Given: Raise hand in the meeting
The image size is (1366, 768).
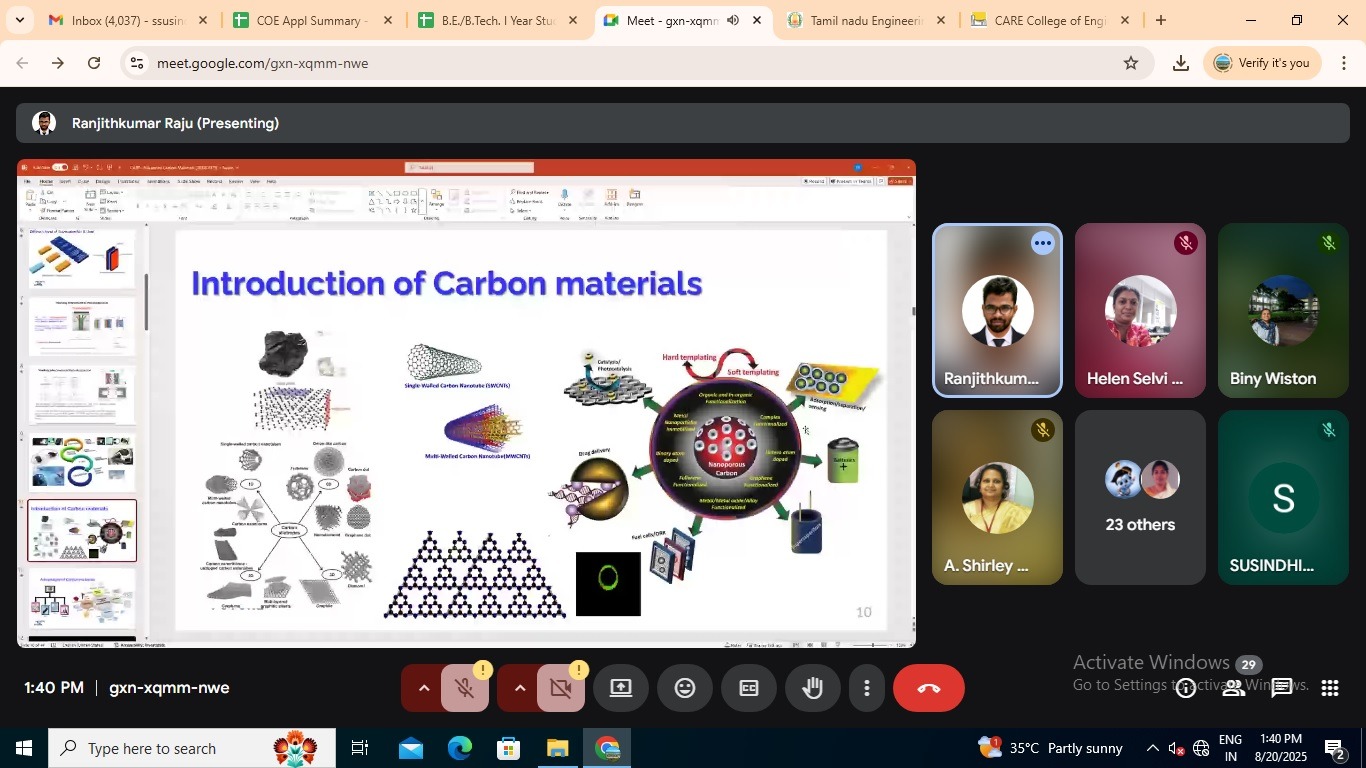Looking at the screenshot, I should point(812,688).
